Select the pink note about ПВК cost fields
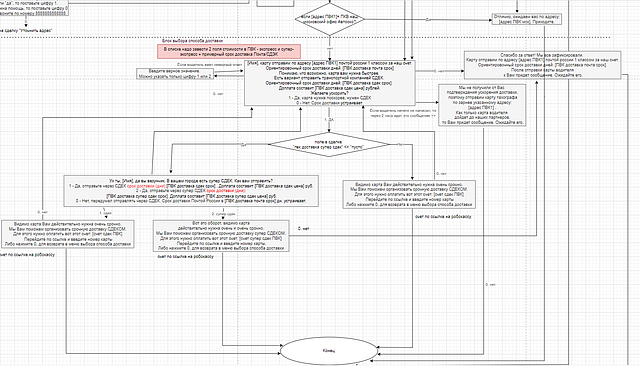The height and width of the screenshot is (366, 640). tap(229, 51)
